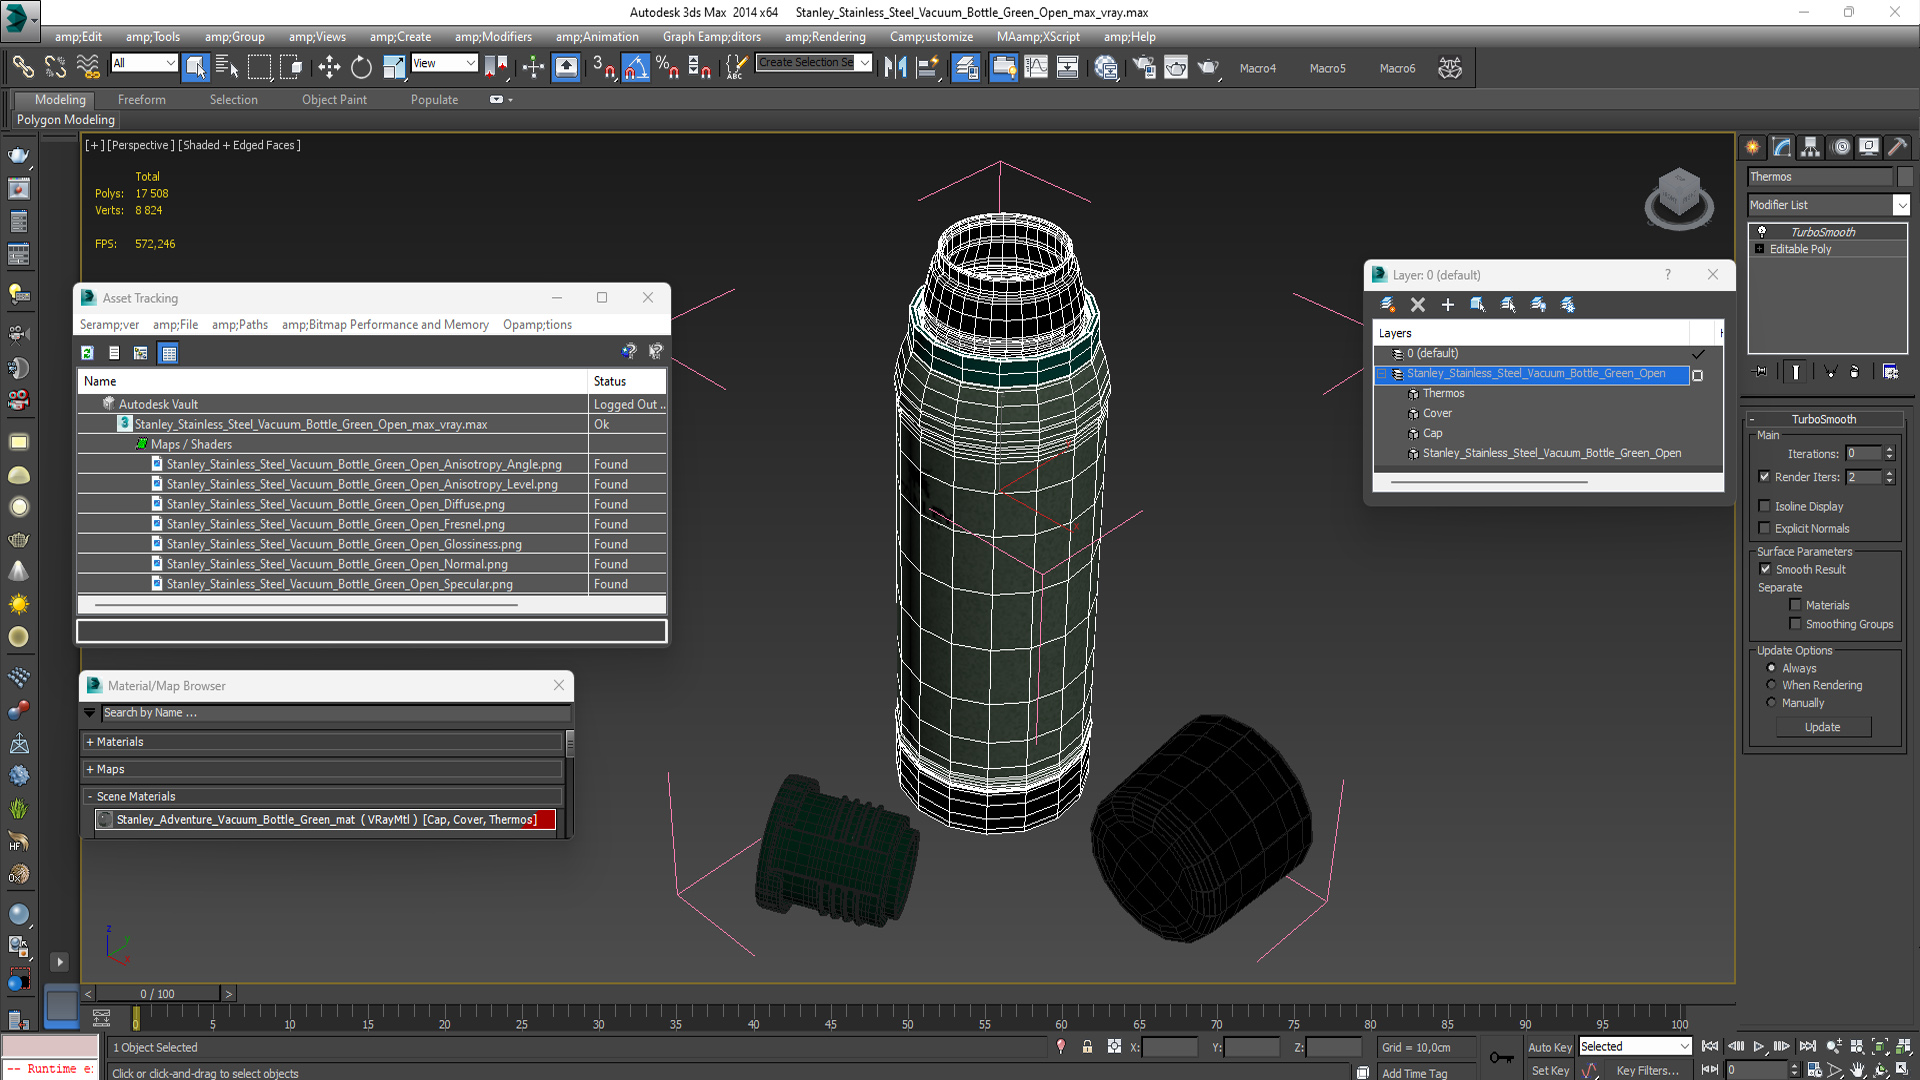The width and height of the screenshot is (1920, 1080).
Task: Open Select by Name list tool
Action: tap(228, 67)
